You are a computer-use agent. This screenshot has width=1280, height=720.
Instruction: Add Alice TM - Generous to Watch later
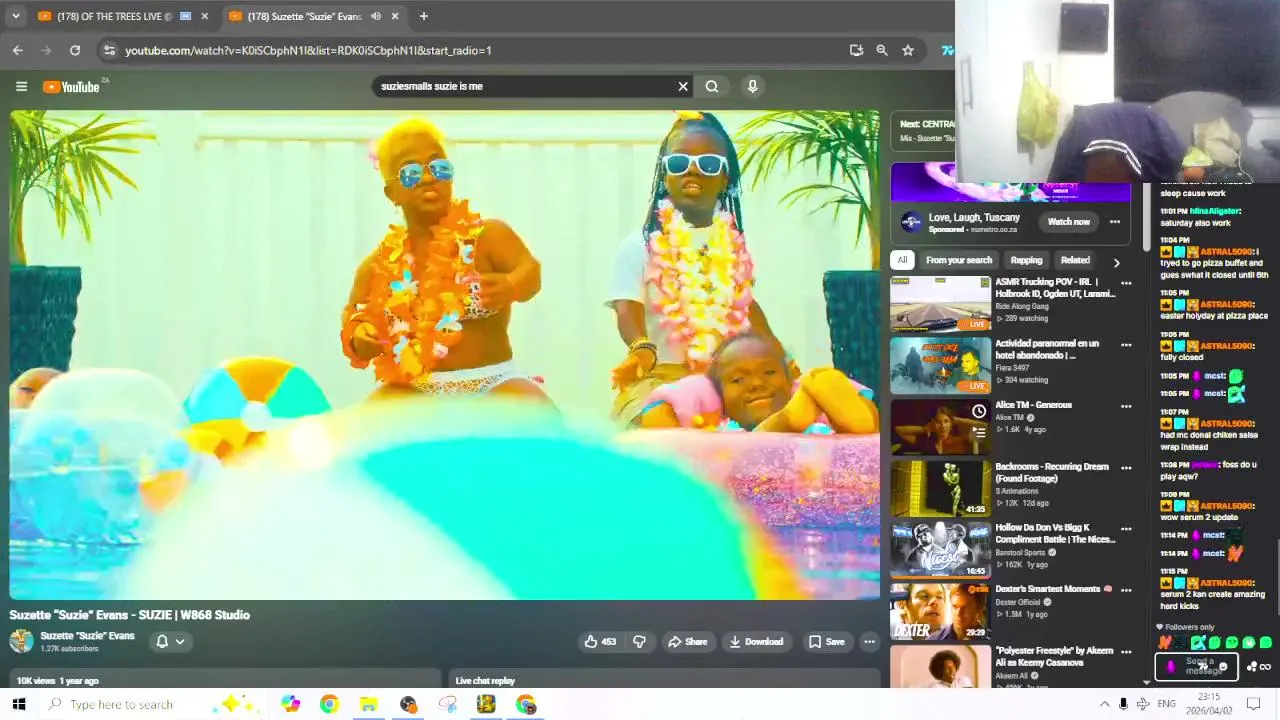pyautogui.click(x=979, y=411)
